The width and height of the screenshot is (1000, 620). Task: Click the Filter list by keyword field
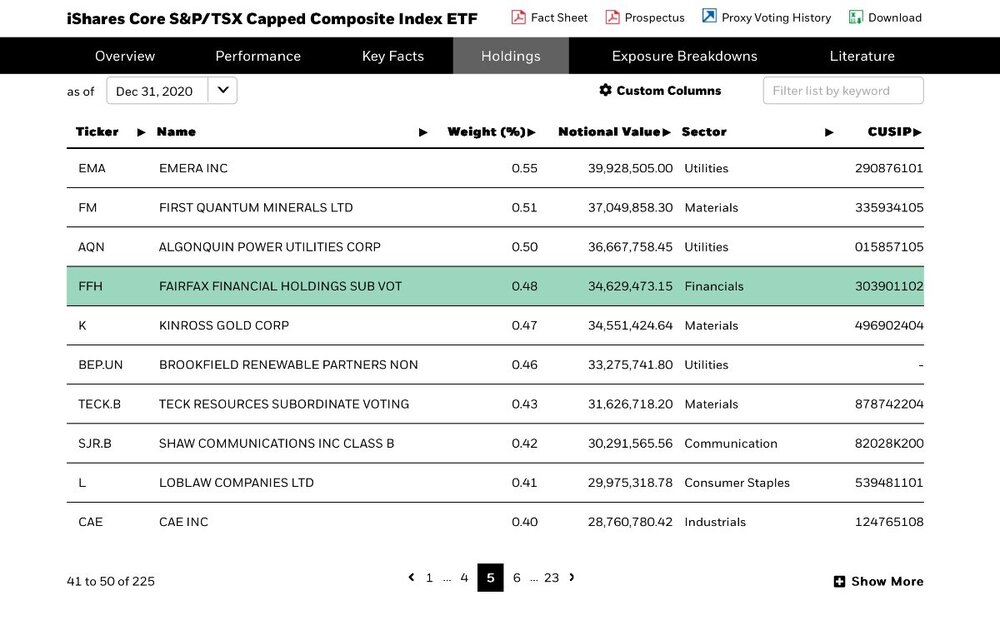(x=843, y=91)
